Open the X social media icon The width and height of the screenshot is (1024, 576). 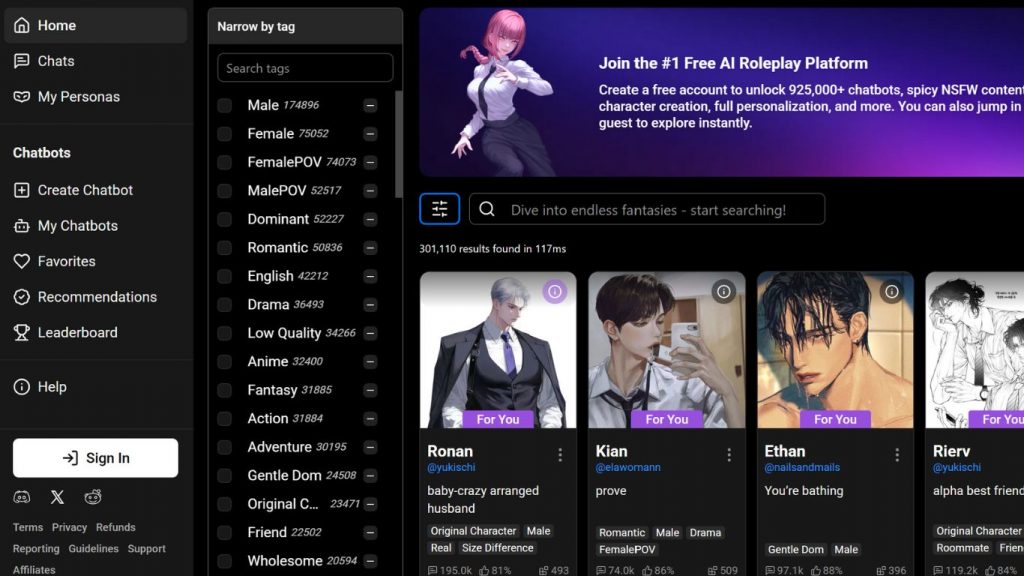(57, 497)
